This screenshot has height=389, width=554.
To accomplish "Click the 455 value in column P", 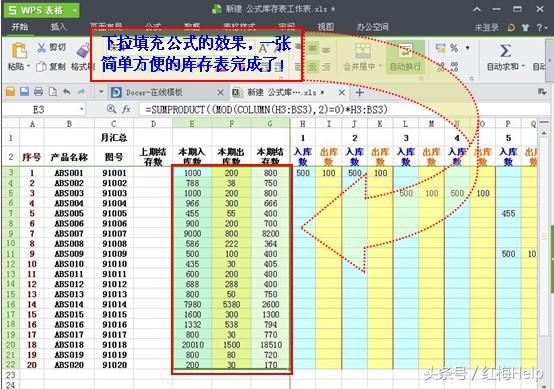I will pyautogui.click(x=508, y=213).
